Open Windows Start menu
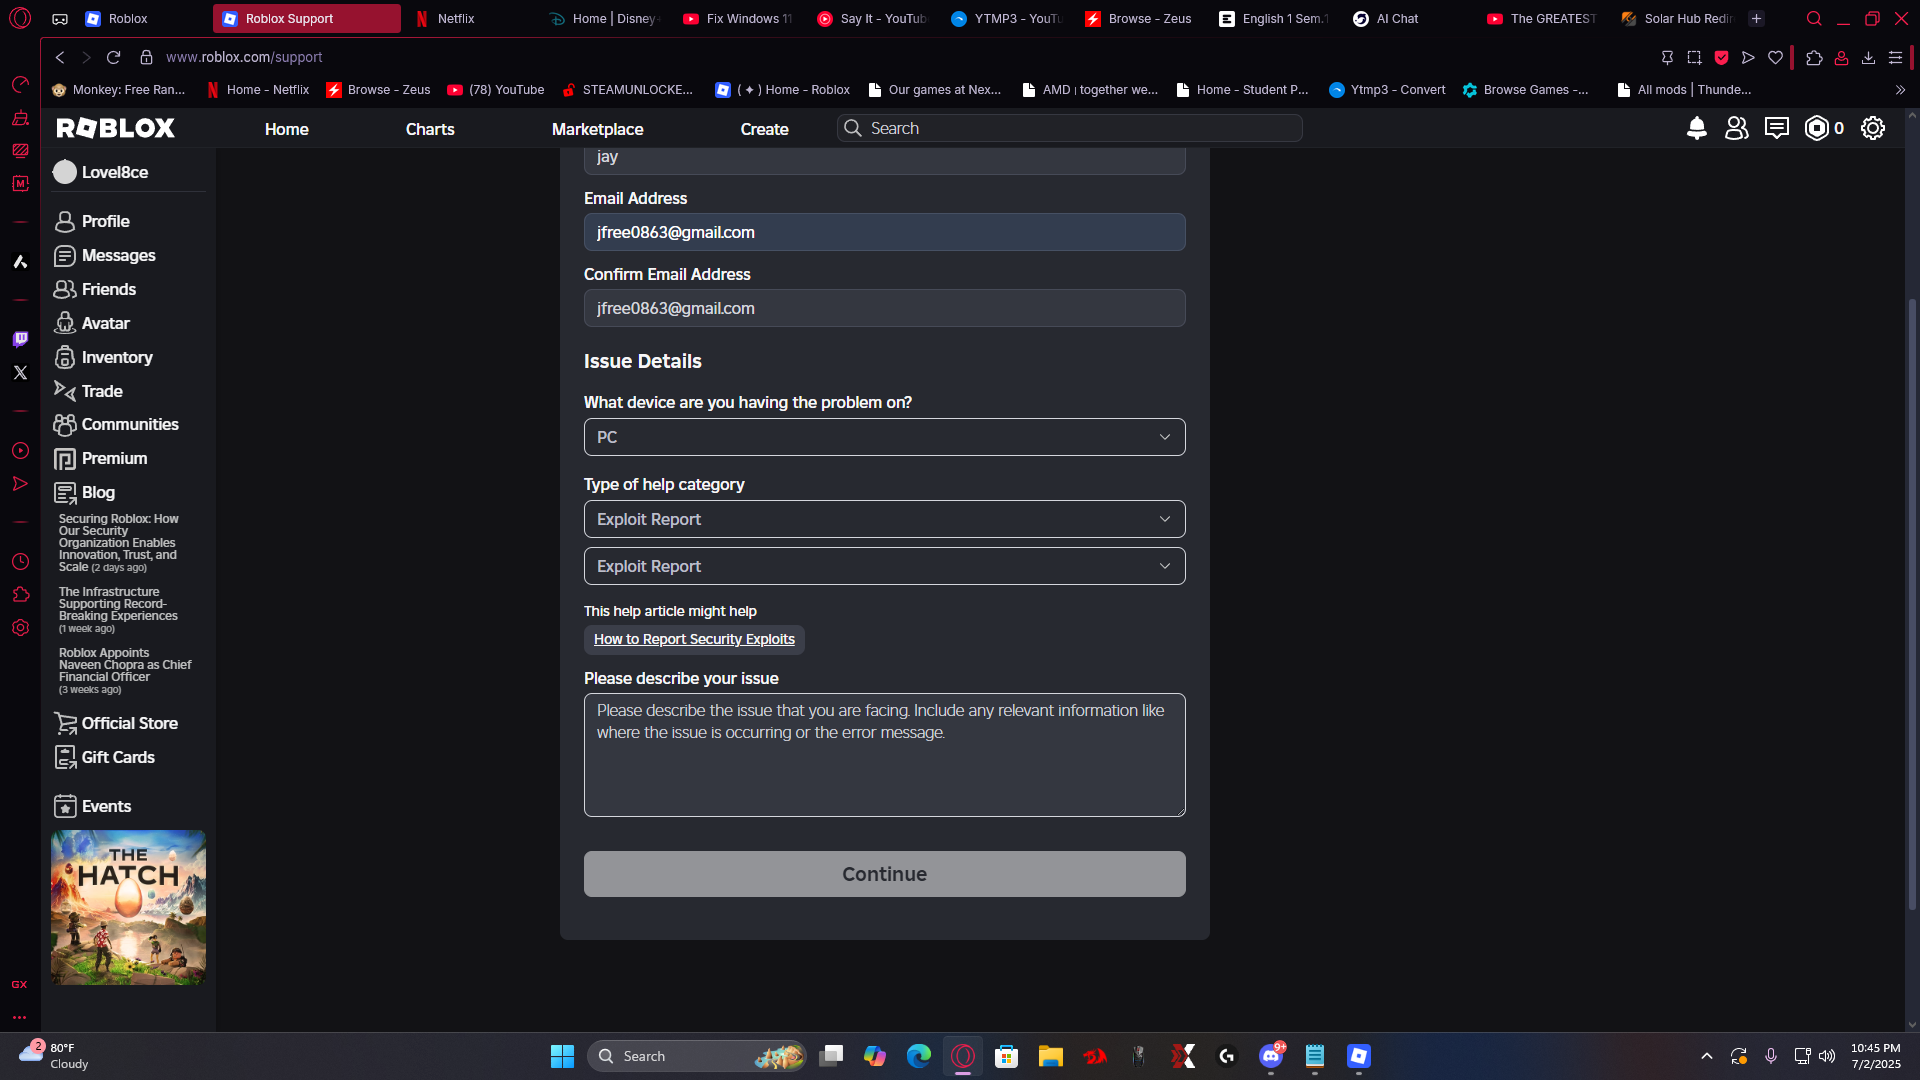The height and width of the screenshot is (1080, 1920). (x=562, y=1056)
